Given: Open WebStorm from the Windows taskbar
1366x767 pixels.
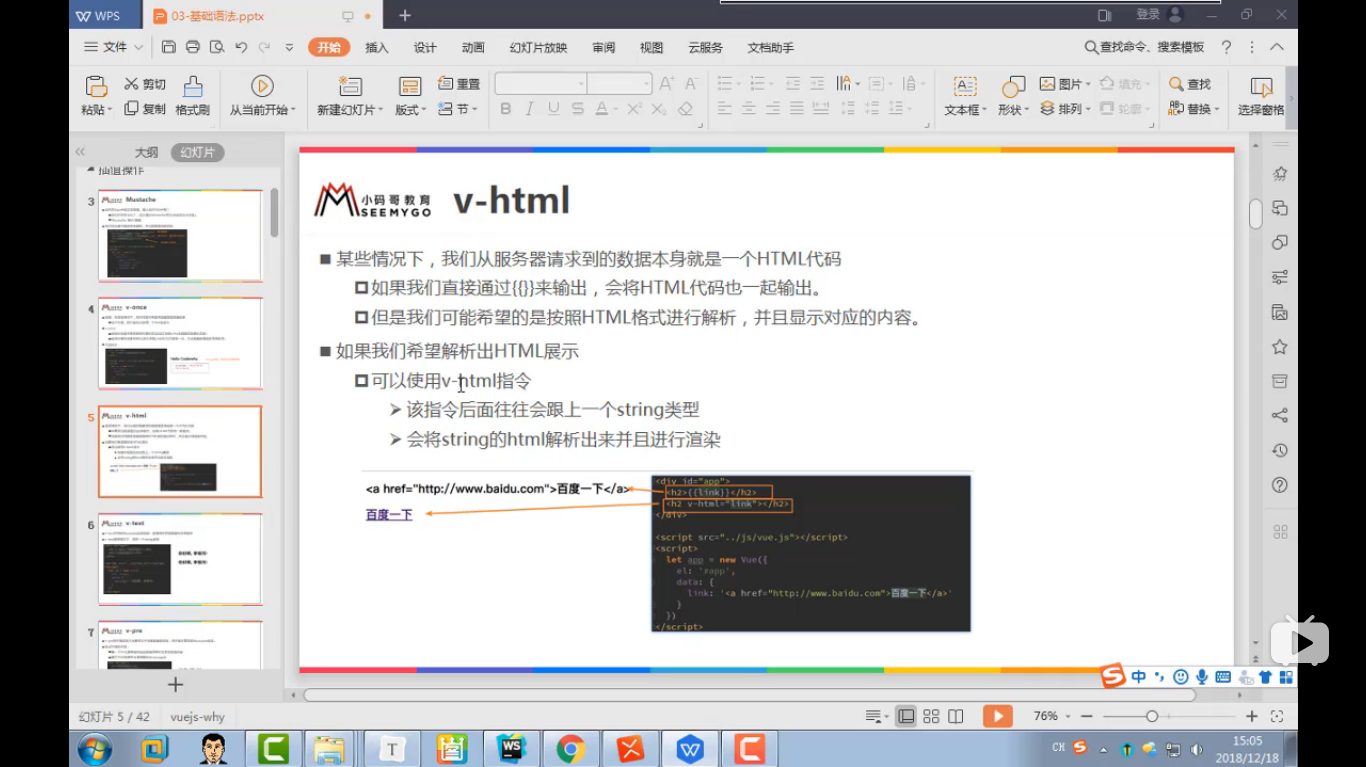Looking at the screenshot, I should pos(512,748).
